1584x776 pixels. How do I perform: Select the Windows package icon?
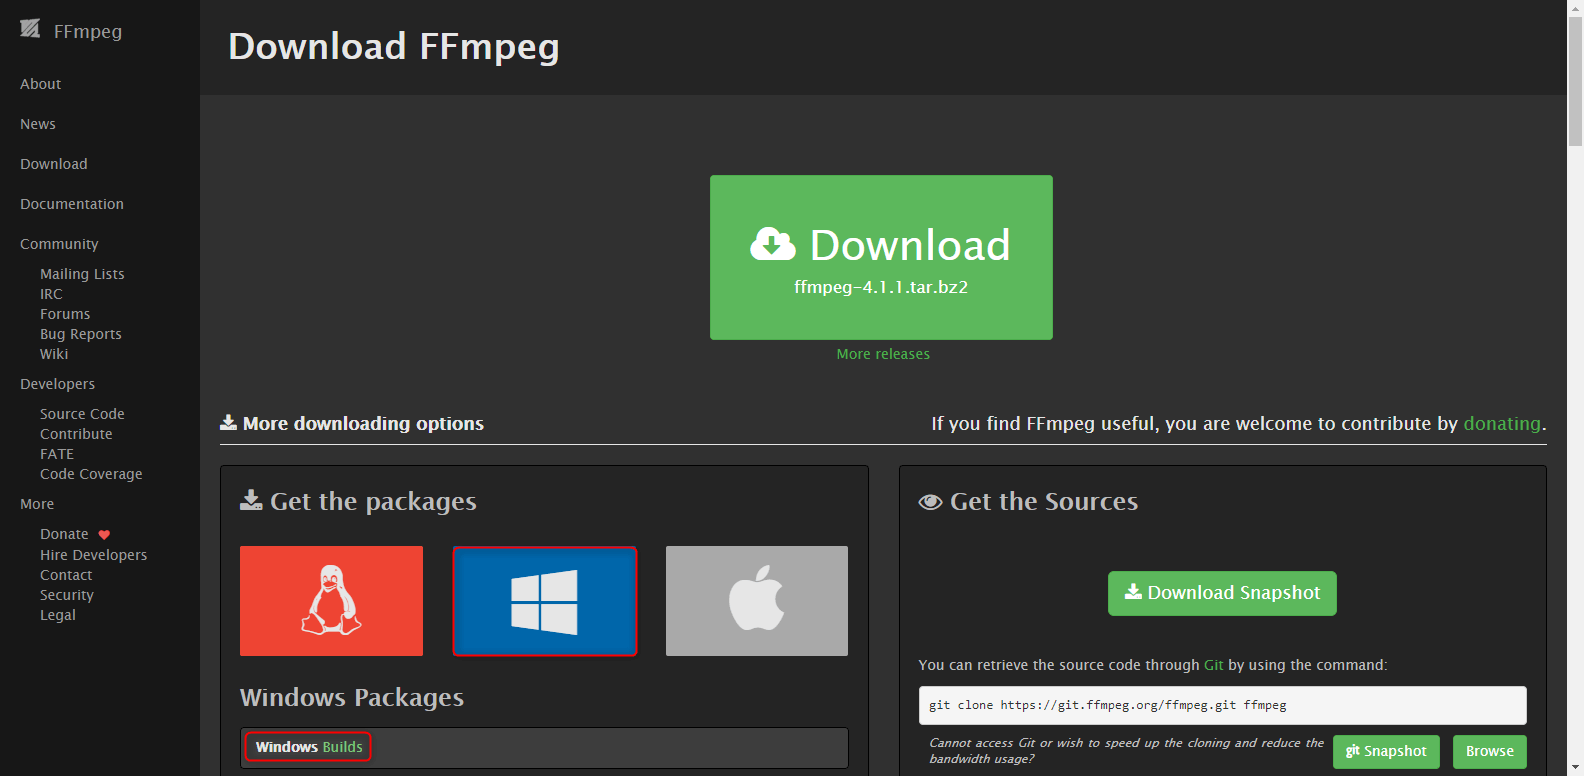(x=545, y=601)
